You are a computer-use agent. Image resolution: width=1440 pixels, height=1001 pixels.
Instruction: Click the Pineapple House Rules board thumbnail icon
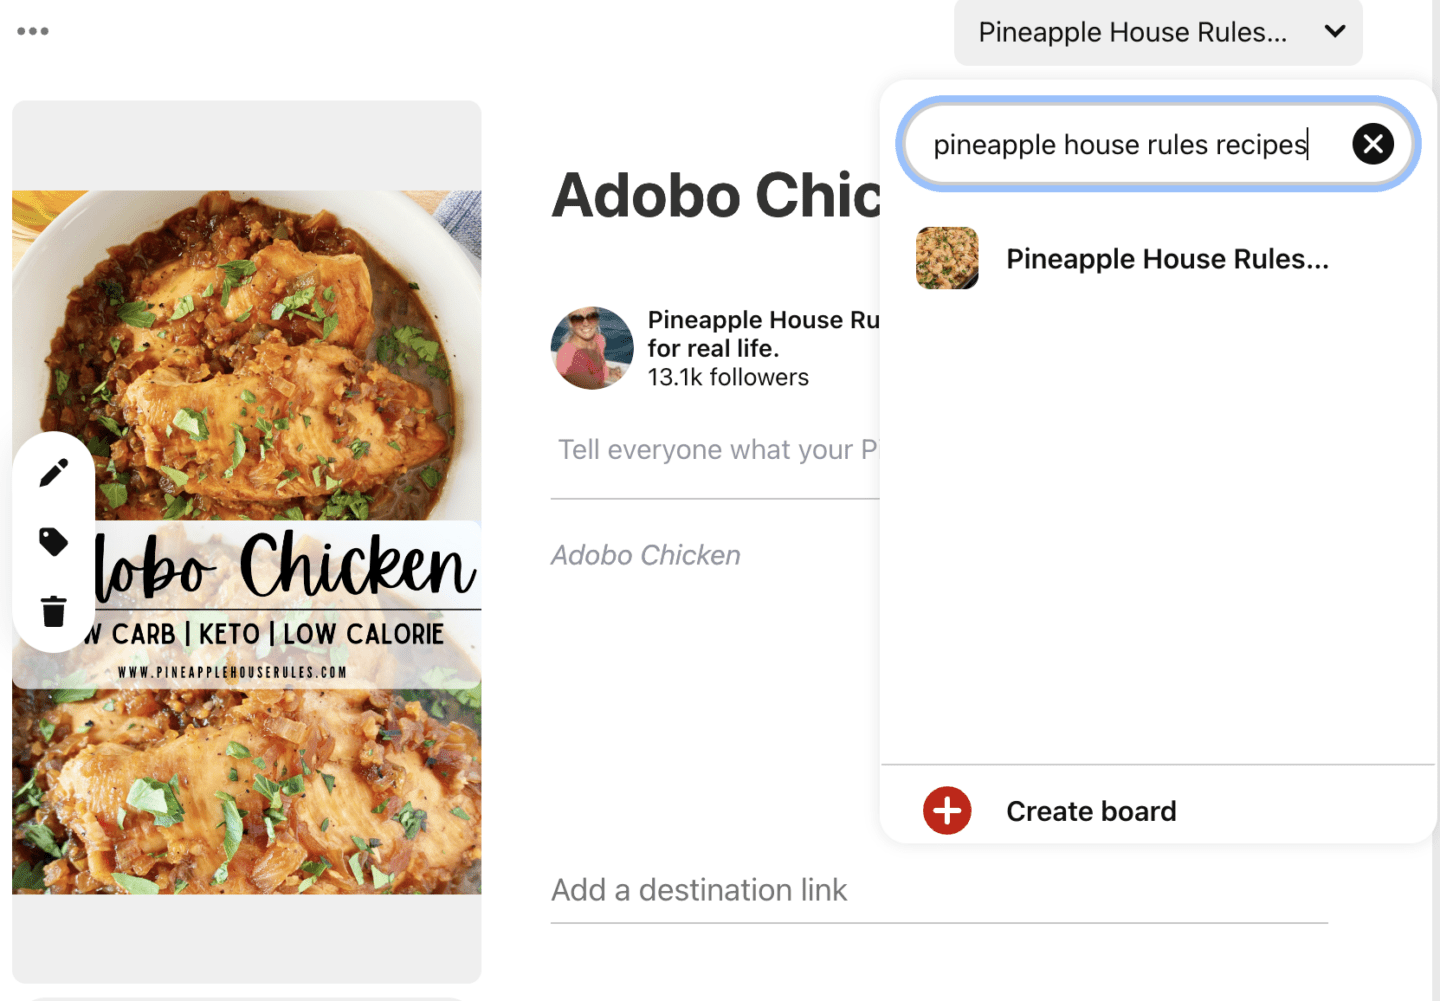[x=947, y=258]
